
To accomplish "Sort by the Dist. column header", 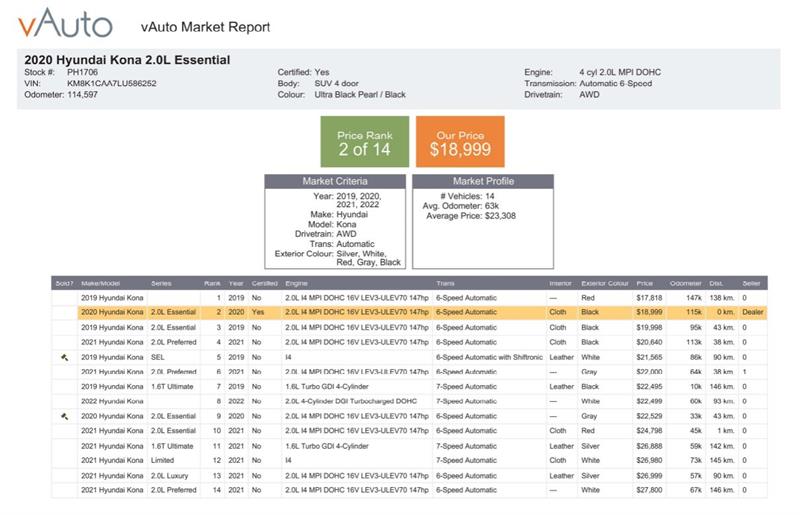I will tap(716, 283).
